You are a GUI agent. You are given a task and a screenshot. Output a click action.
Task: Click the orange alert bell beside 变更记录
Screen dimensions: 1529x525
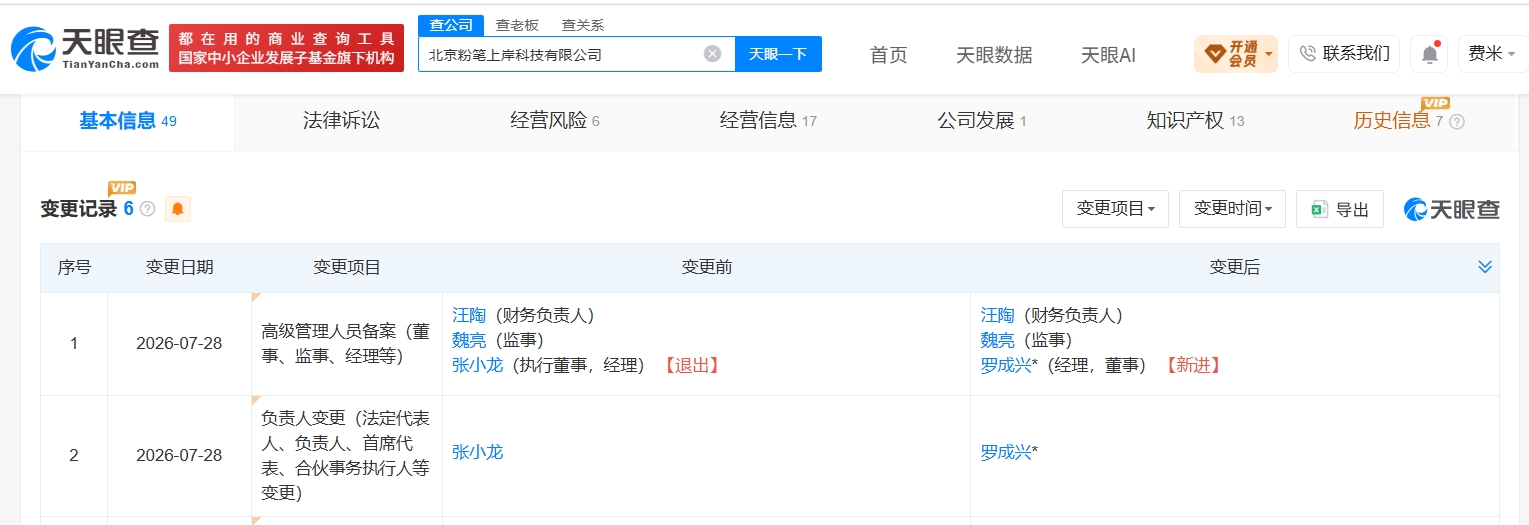click(178, 209)
